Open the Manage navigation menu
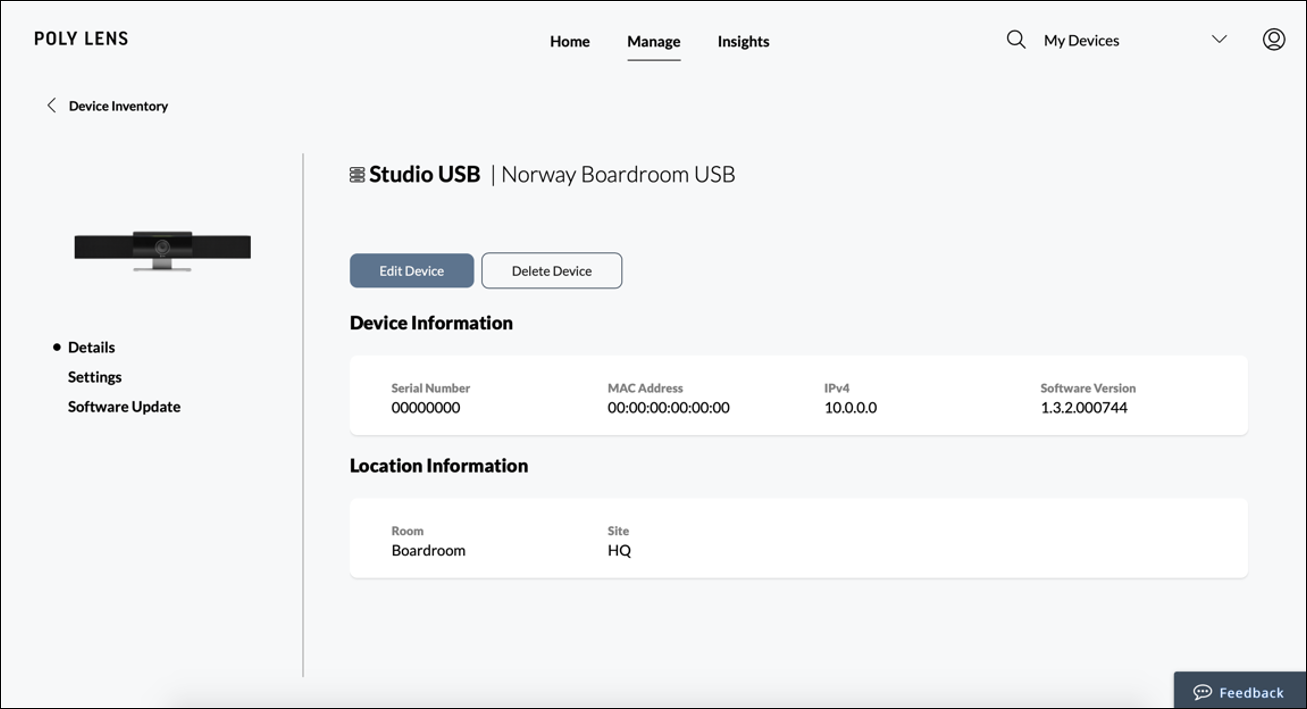The image size is (1307, 709). (653, 41)
